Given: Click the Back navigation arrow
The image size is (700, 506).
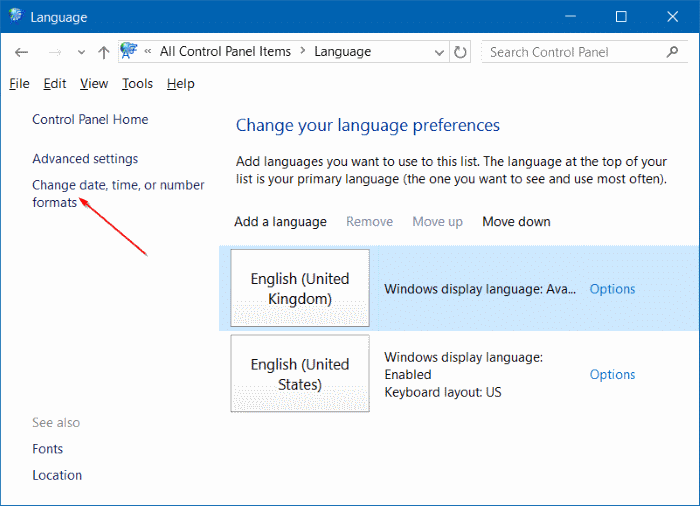Looking at the screenshot, I should [22, 52].
